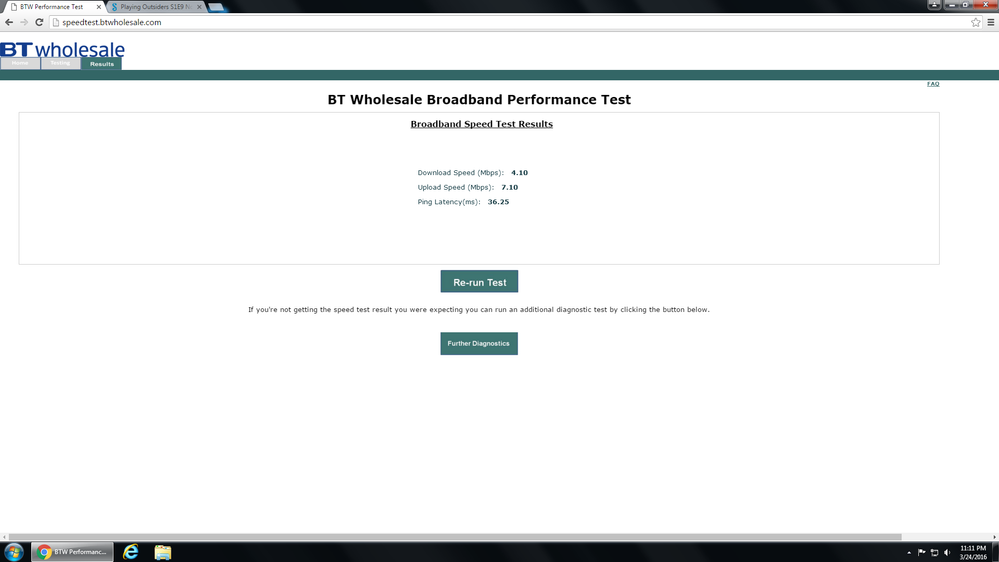
Task: Click the Upload Speed (Mbps) label
Action: 456,187
